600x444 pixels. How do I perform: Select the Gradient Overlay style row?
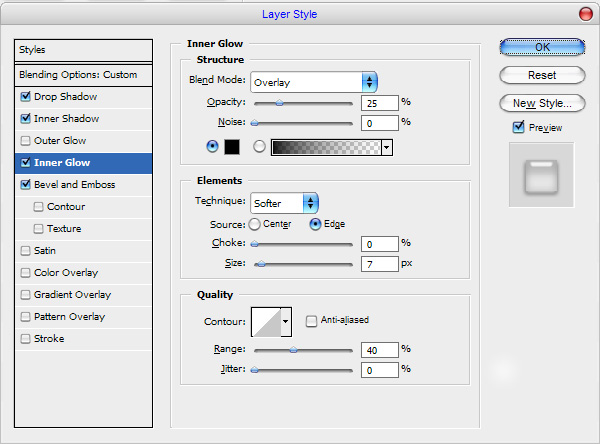click(x=83, y=295)
